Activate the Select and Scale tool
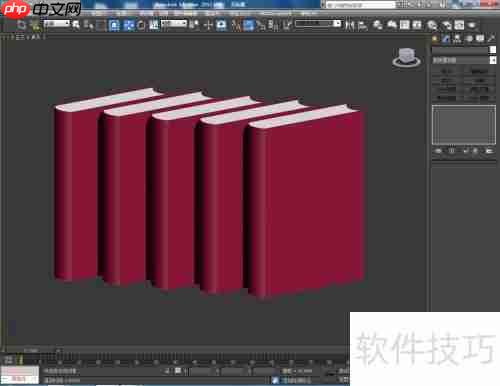This screenshot has height=386, width=500. click(x=154, y=25)
